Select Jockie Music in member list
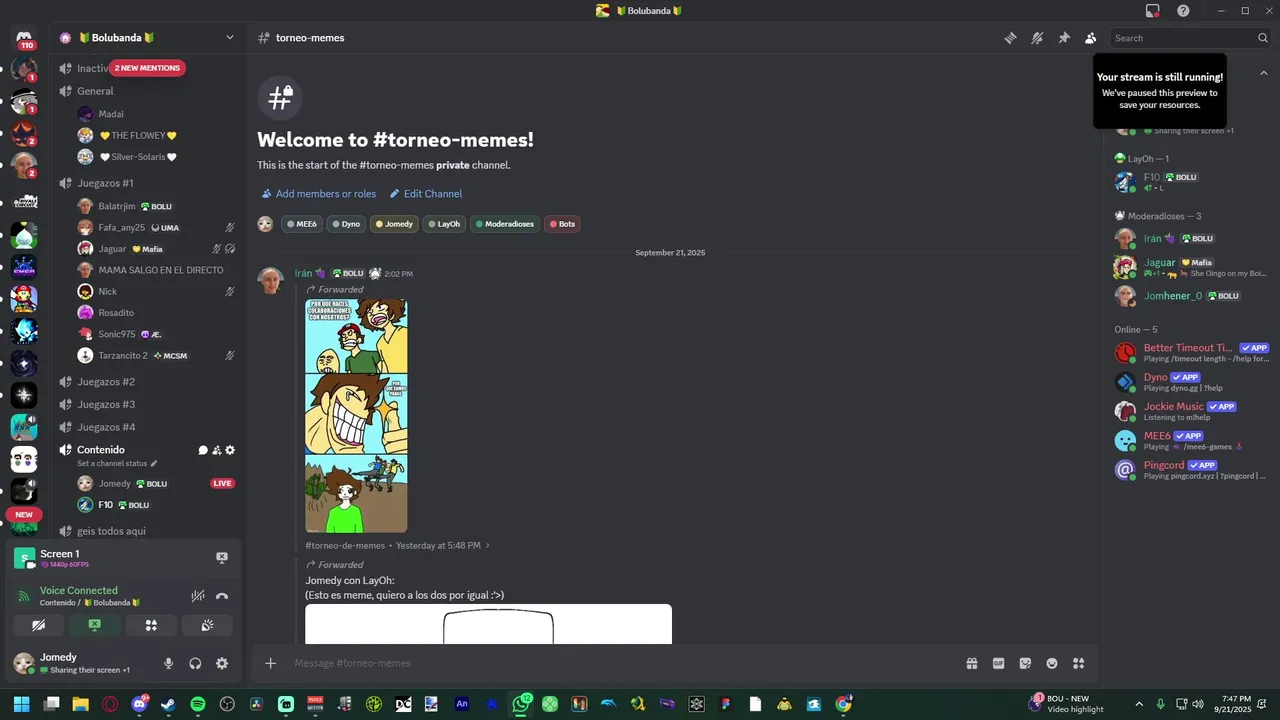The height and width of the screenshot is (720, 1280). 1190,411
